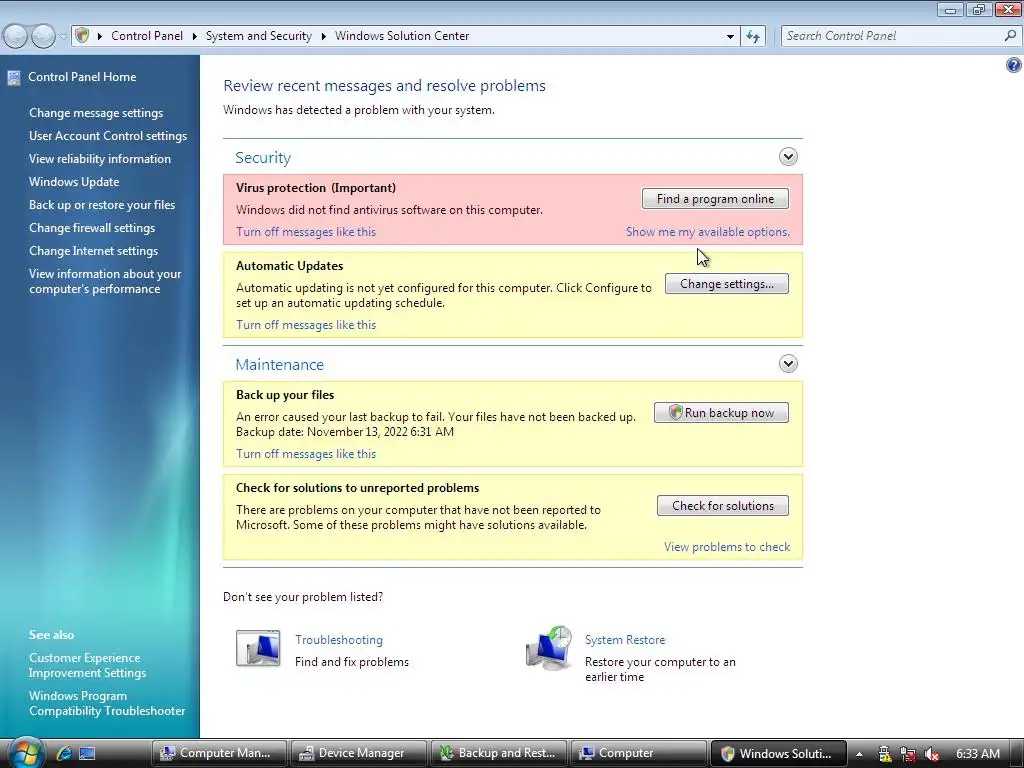This screenshot has width=1024, height=768.
Task: Click the 6:33 AM clock
Action: 978,754
